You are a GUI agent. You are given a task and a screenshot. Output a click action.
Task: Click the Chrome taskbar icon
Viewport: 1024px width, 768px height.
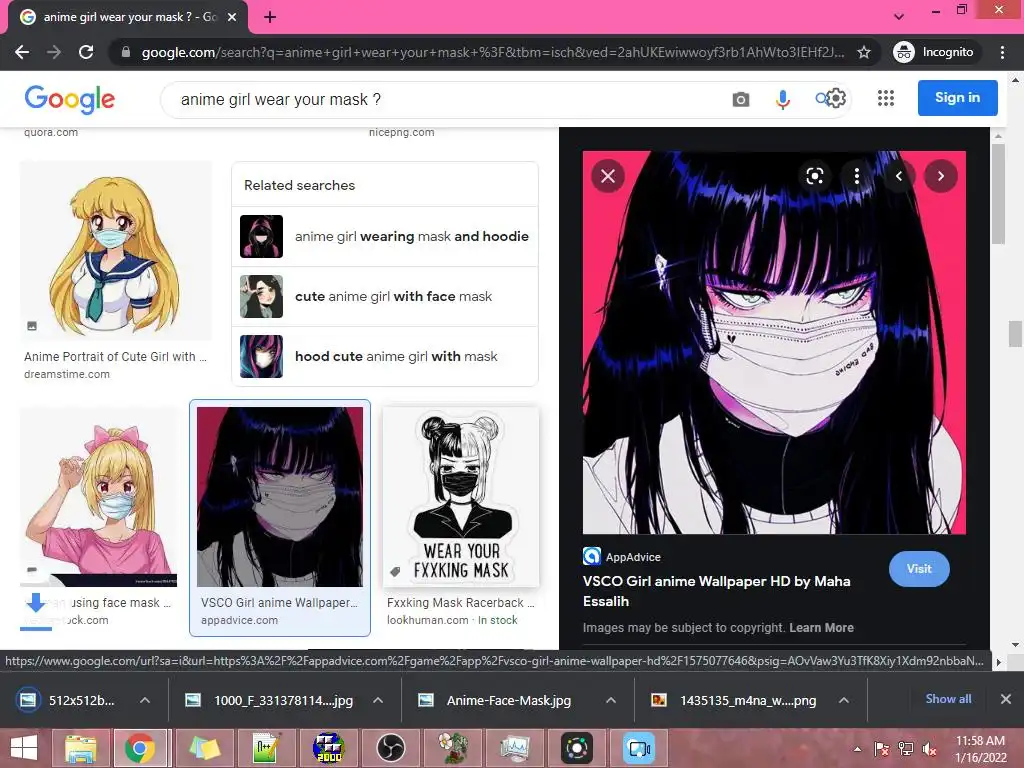[x=140, y=748]
